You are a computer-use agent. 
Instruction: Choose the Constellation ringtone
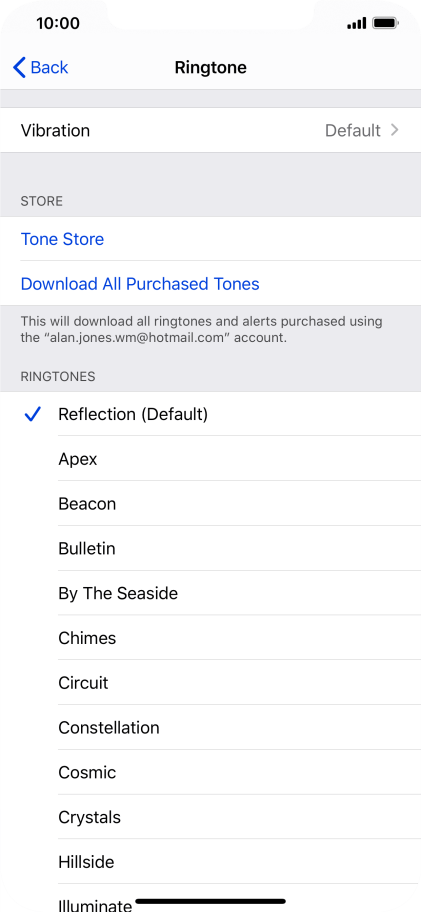pos(210,728)
